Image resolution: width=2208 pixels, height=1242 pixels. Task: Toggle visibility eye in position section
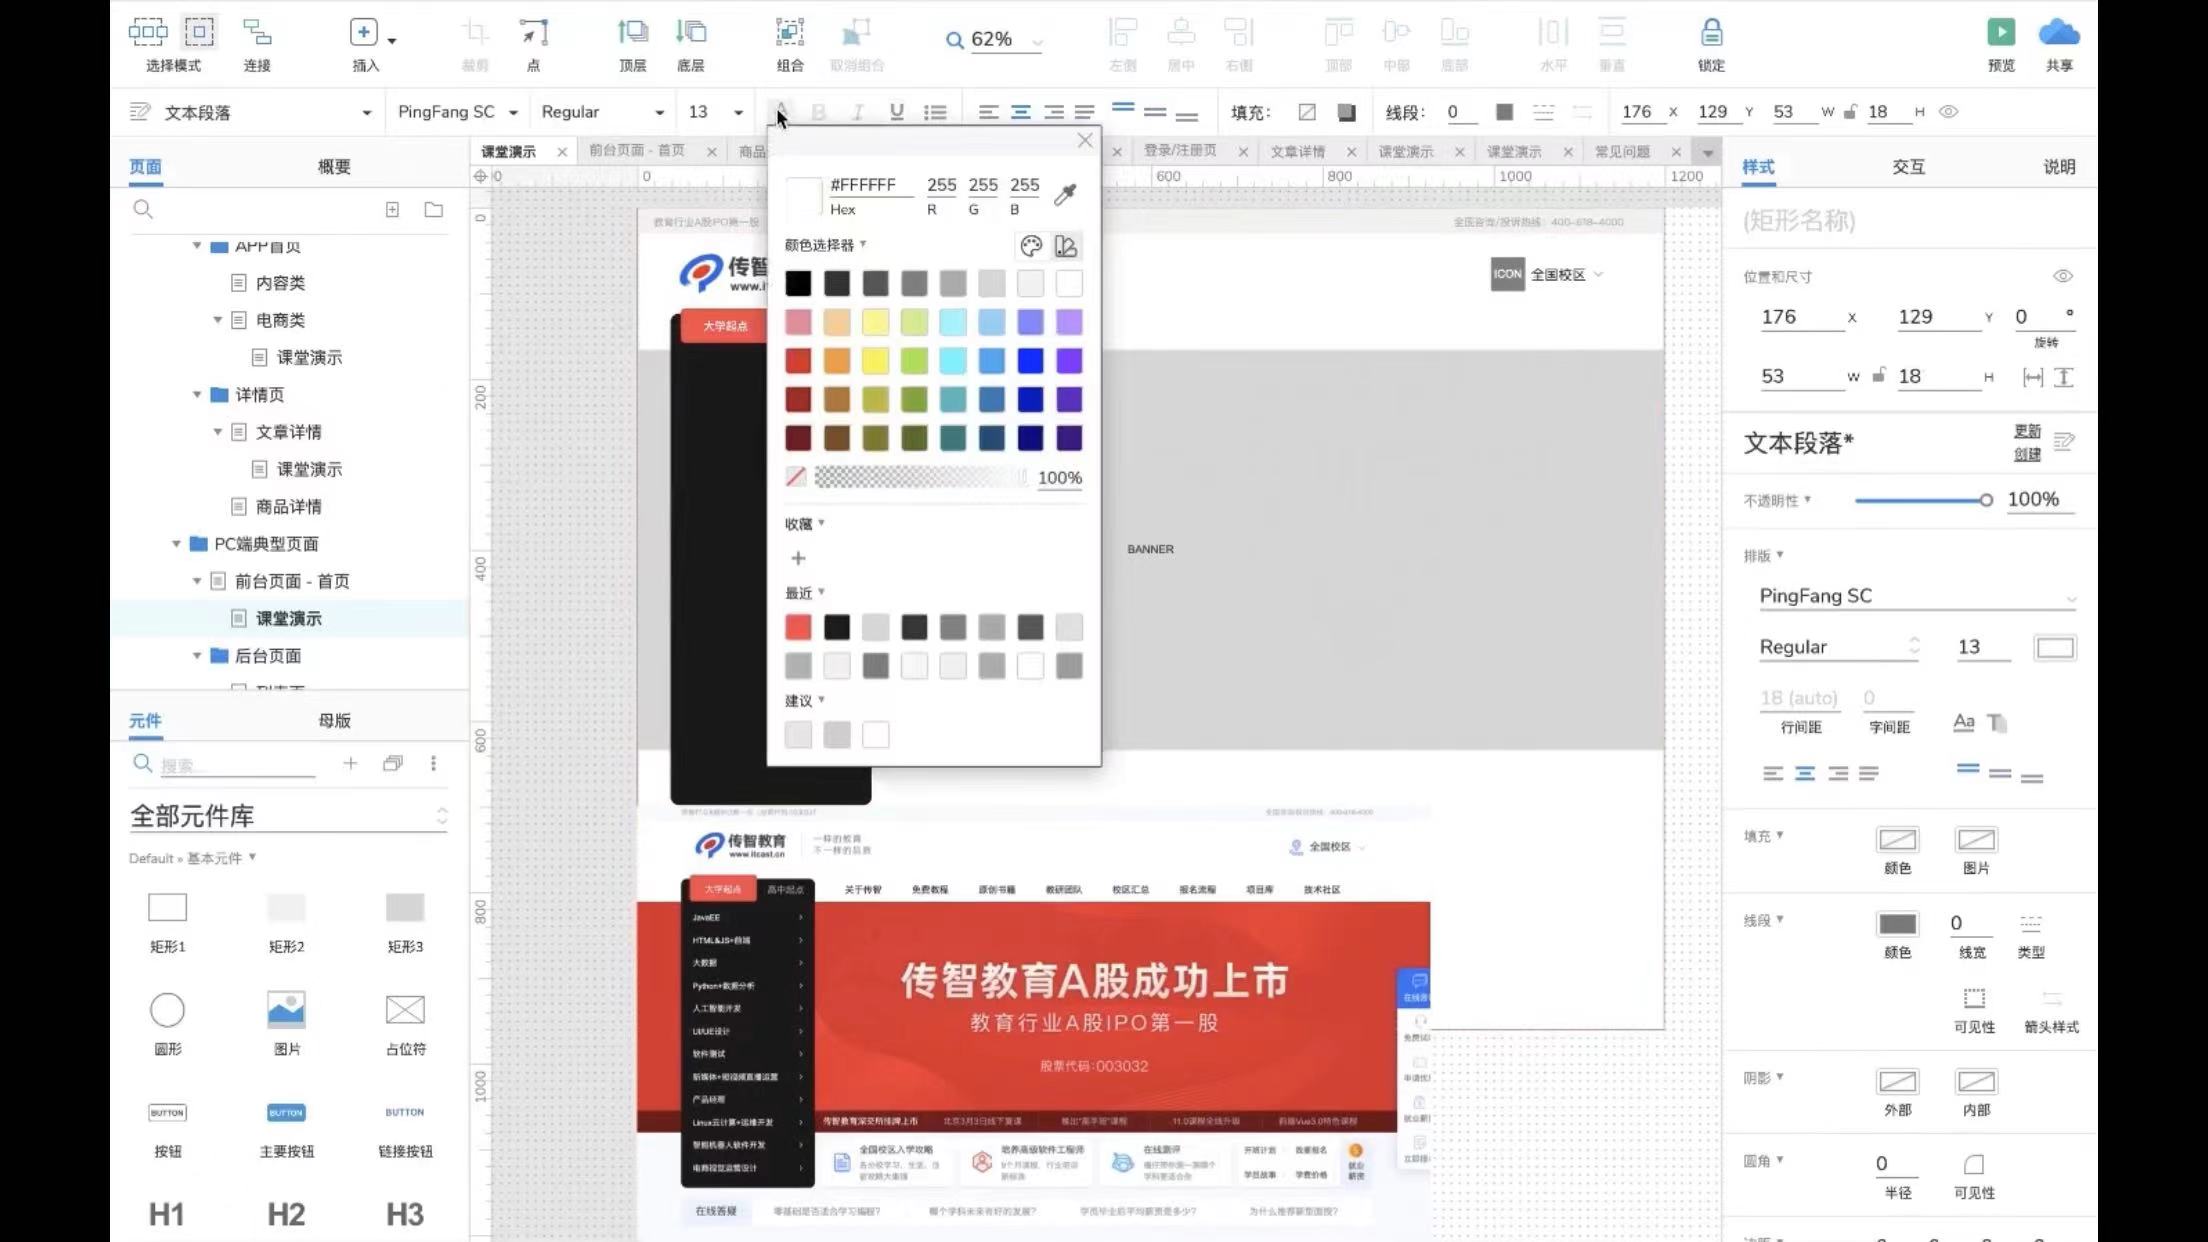coord(2062,276)
